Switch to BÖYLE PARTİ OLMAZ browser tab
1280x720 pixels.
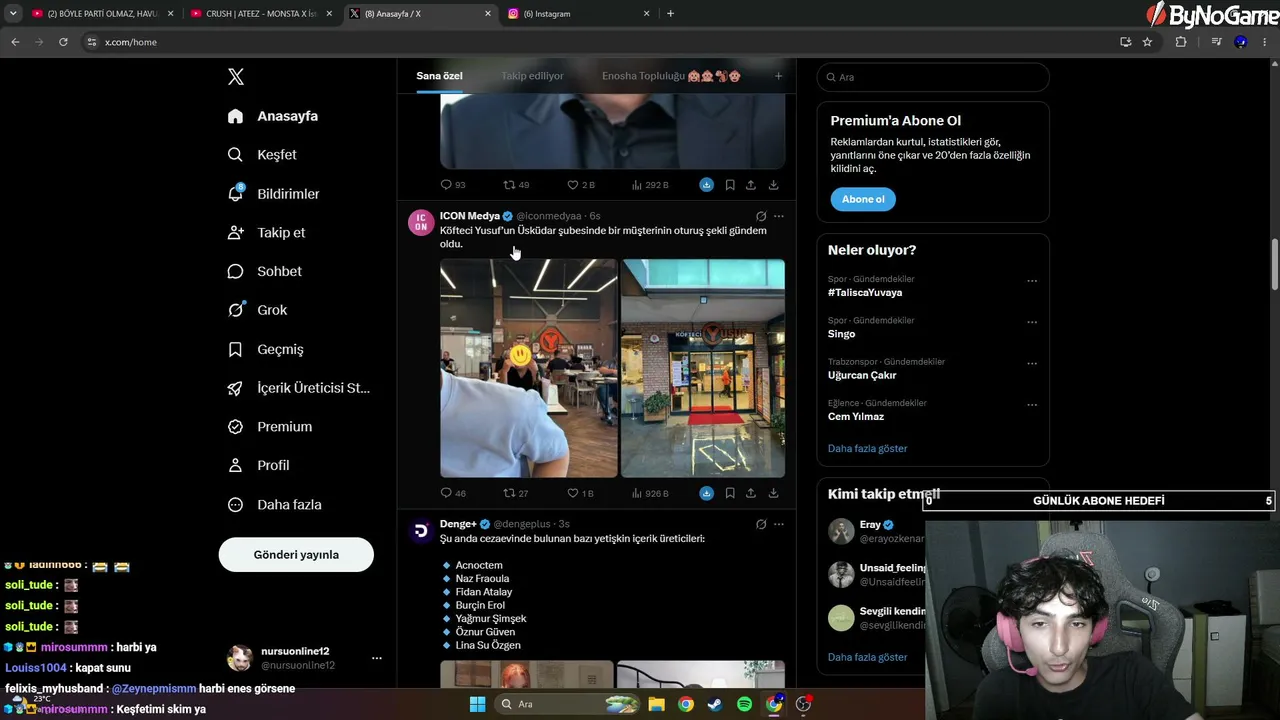coord(101,14)
